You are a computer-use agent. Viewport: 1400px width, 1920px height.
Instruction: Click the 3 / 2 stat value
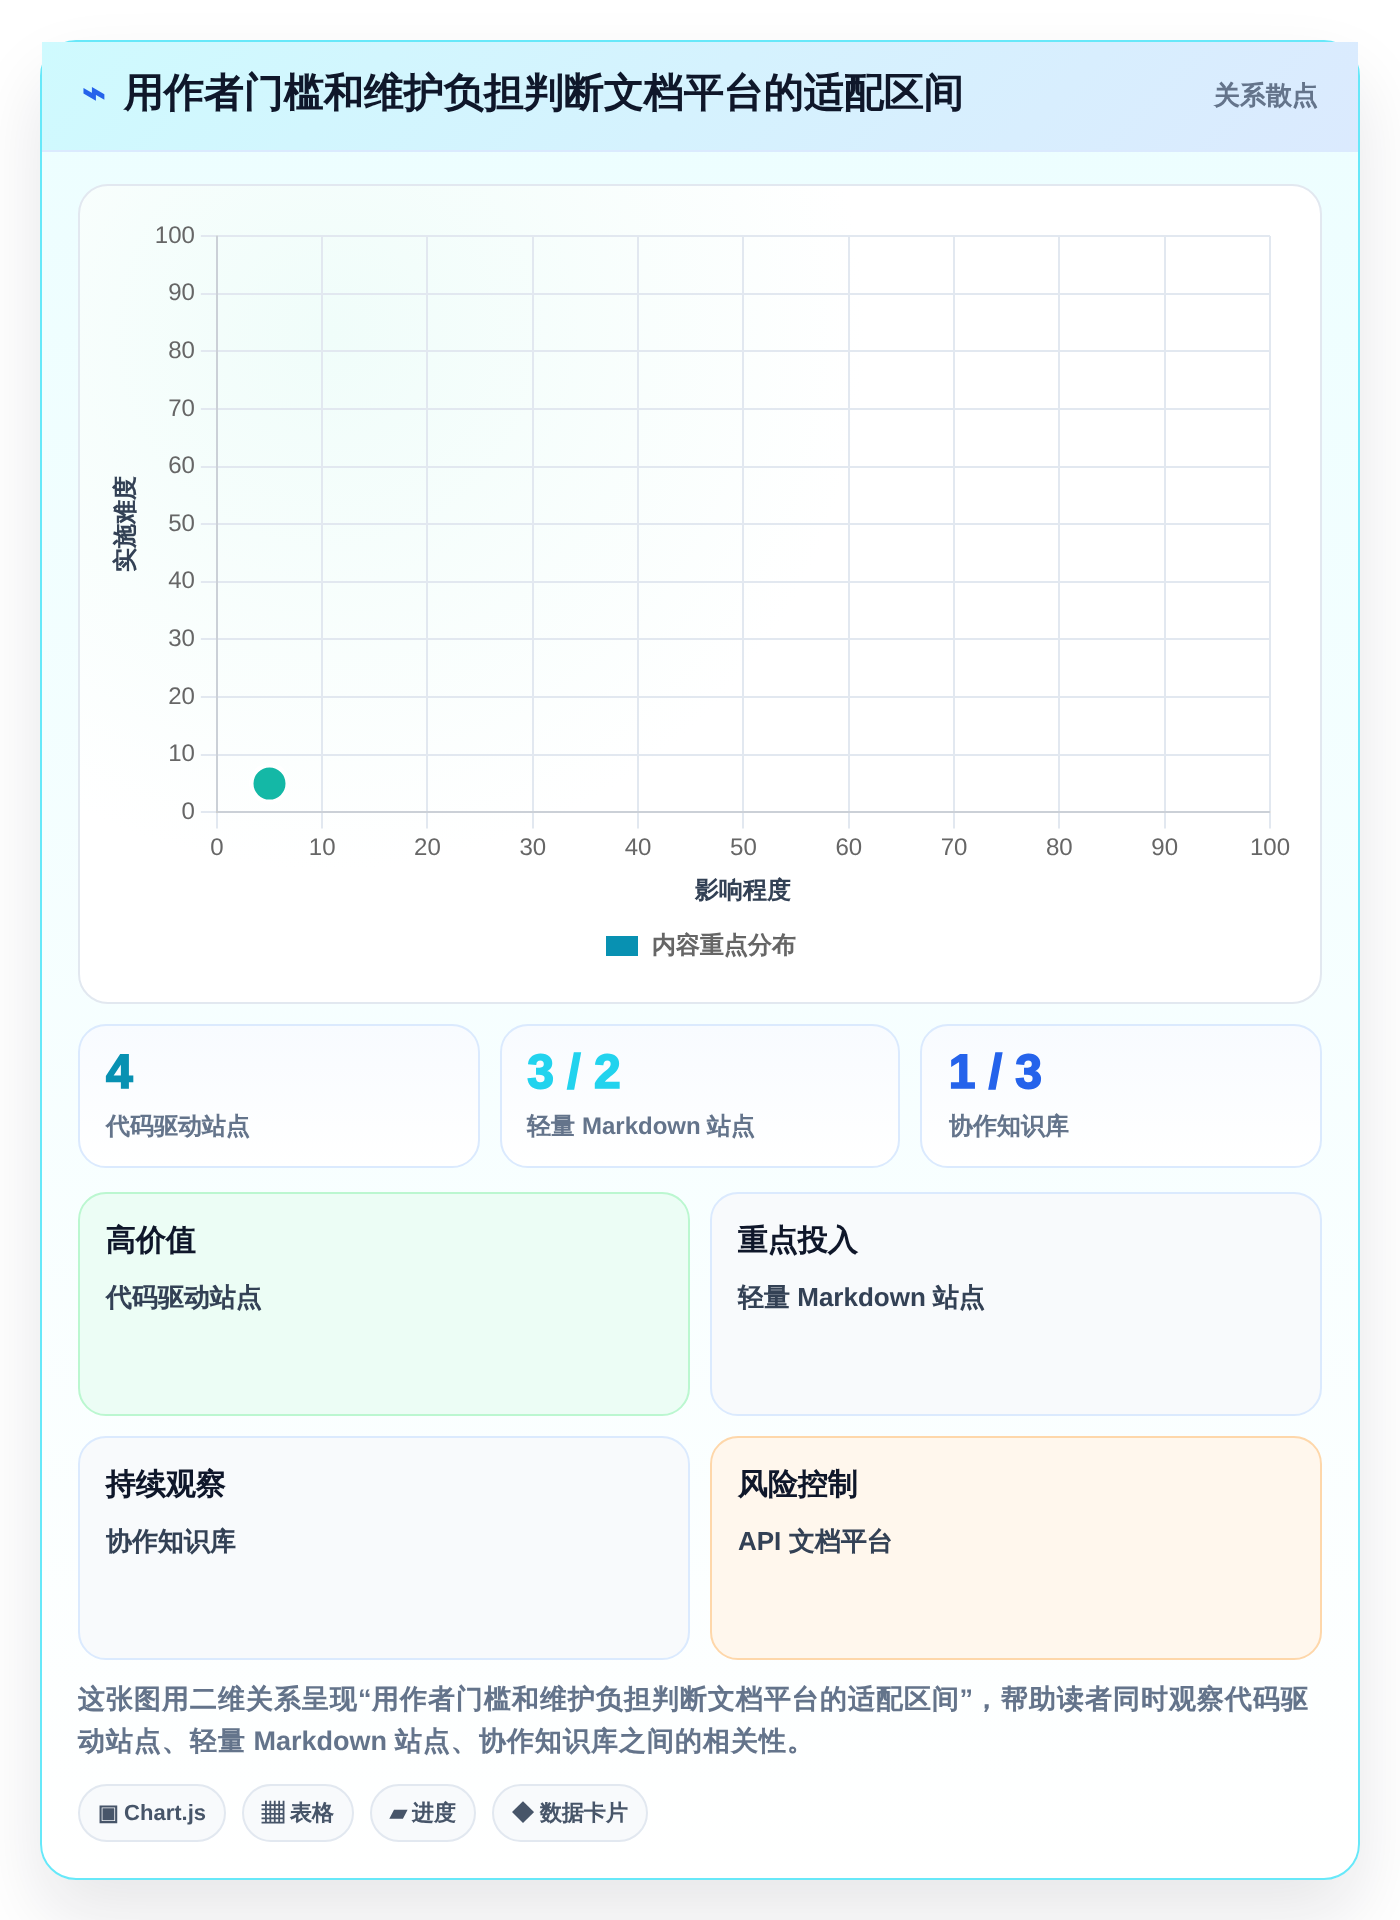pos(574,1072)
